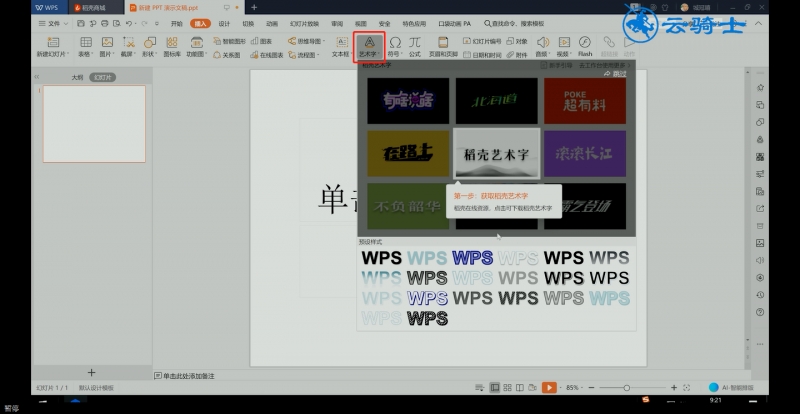800x414 pixels.
Task: Insert a Flash file
Action: [585, 46]
